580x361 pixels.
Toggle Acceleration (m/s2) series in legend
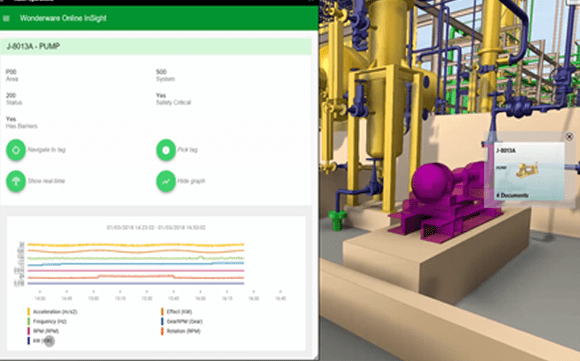pos(55,312)
